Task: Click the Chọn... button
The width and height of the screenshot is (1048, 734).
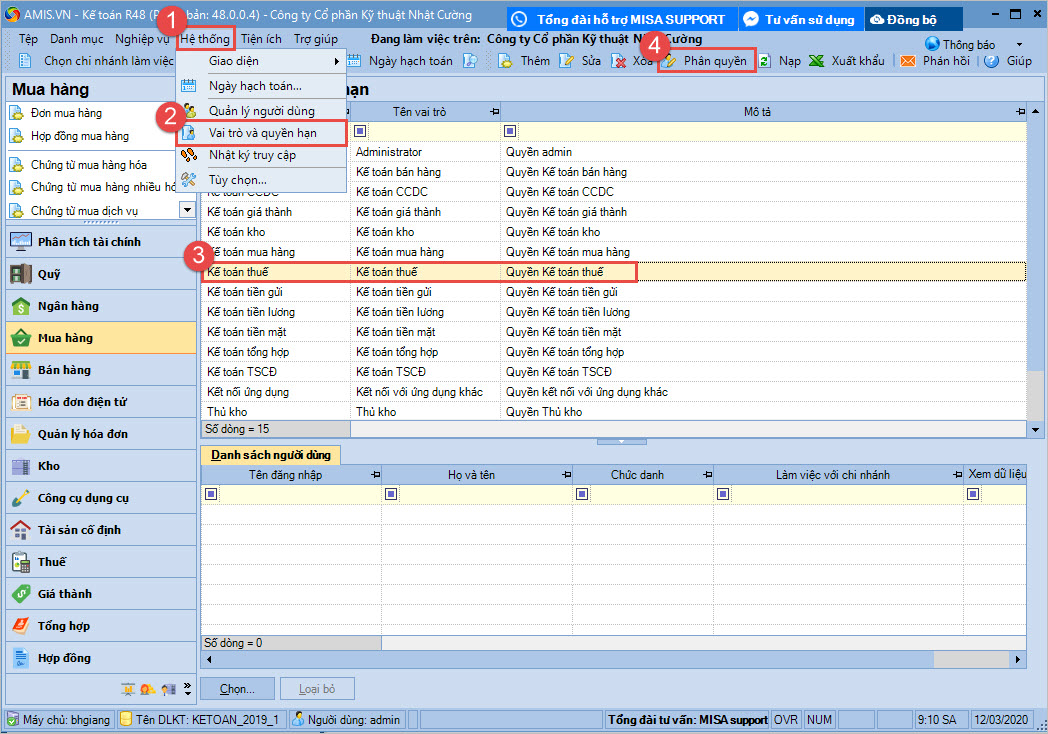Action: (237, 689)
